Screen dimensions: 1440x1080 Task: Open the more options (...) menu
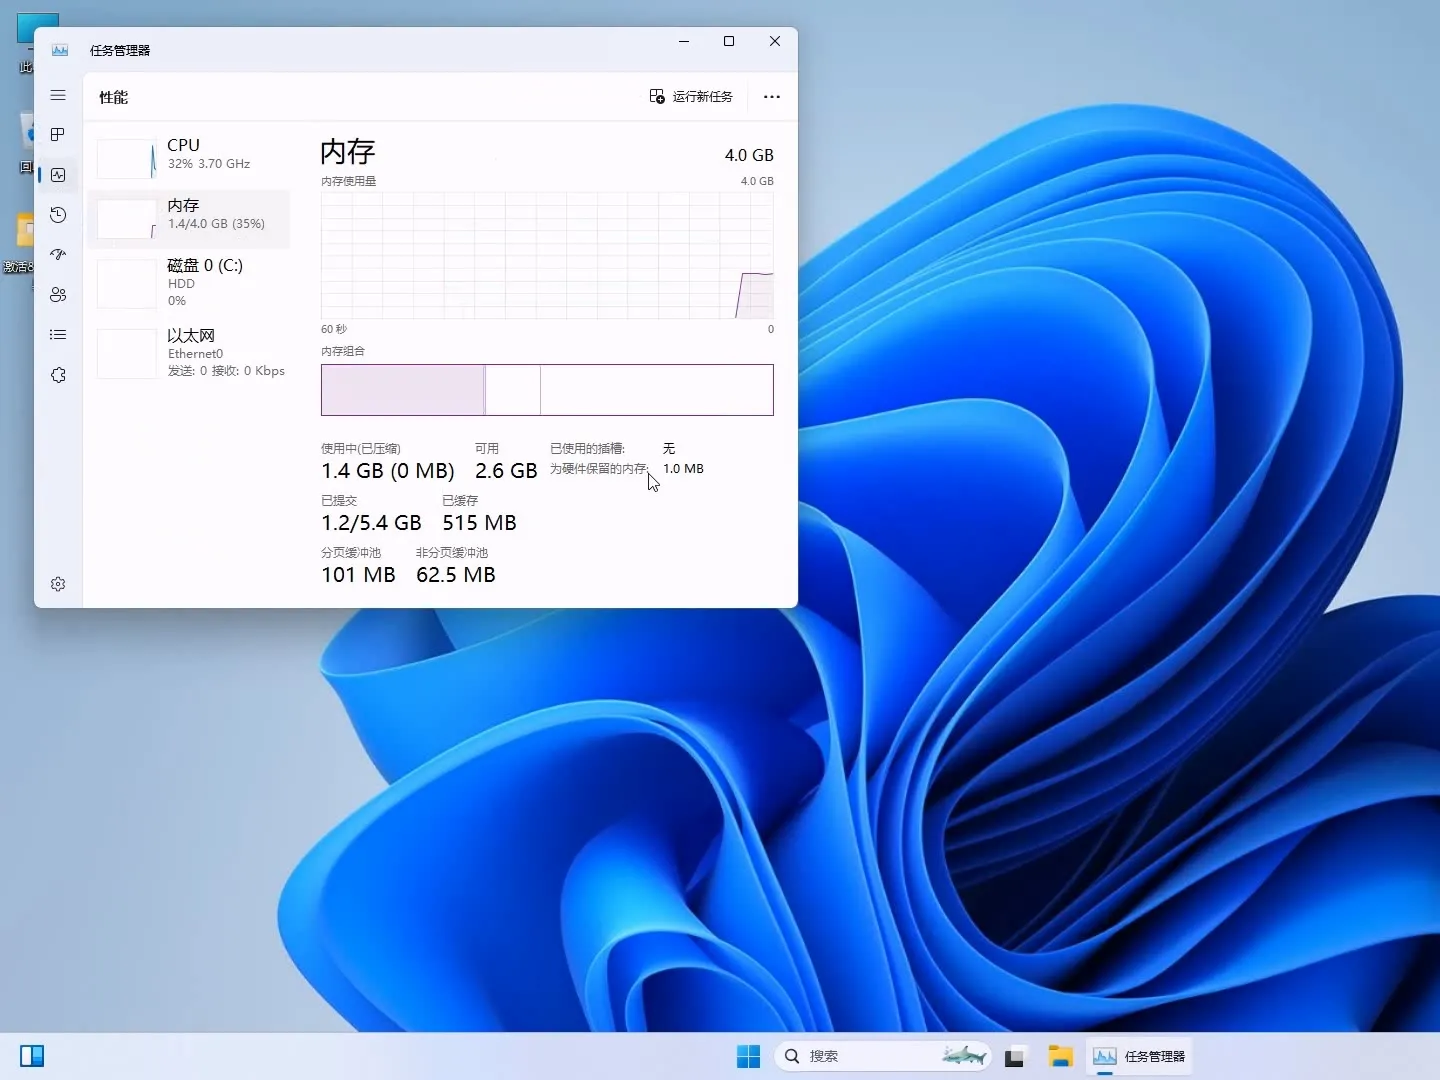[771, 96]
